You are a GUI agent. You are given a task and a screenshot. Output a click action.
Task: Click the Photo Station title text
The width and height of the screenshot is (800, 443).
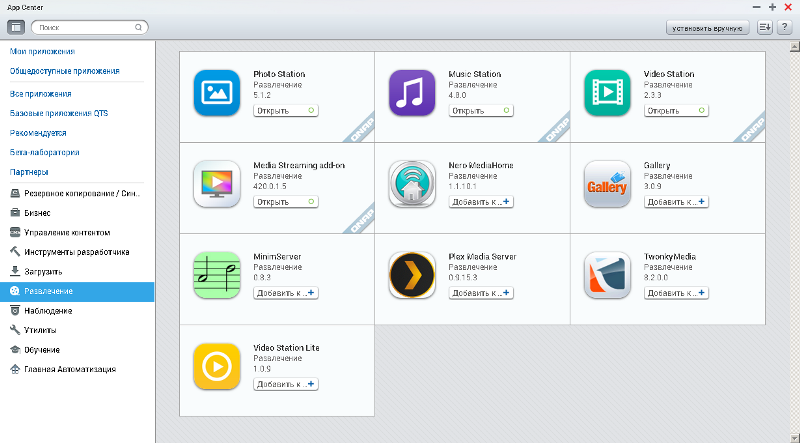[279, 74]
